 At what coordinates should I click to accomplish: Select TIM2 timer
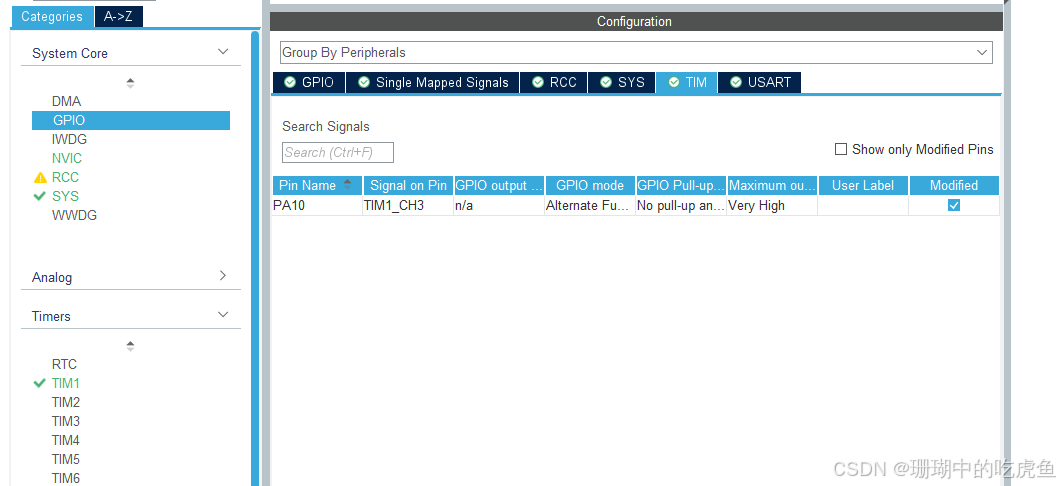pyautogui.click(x=66, y=402)
